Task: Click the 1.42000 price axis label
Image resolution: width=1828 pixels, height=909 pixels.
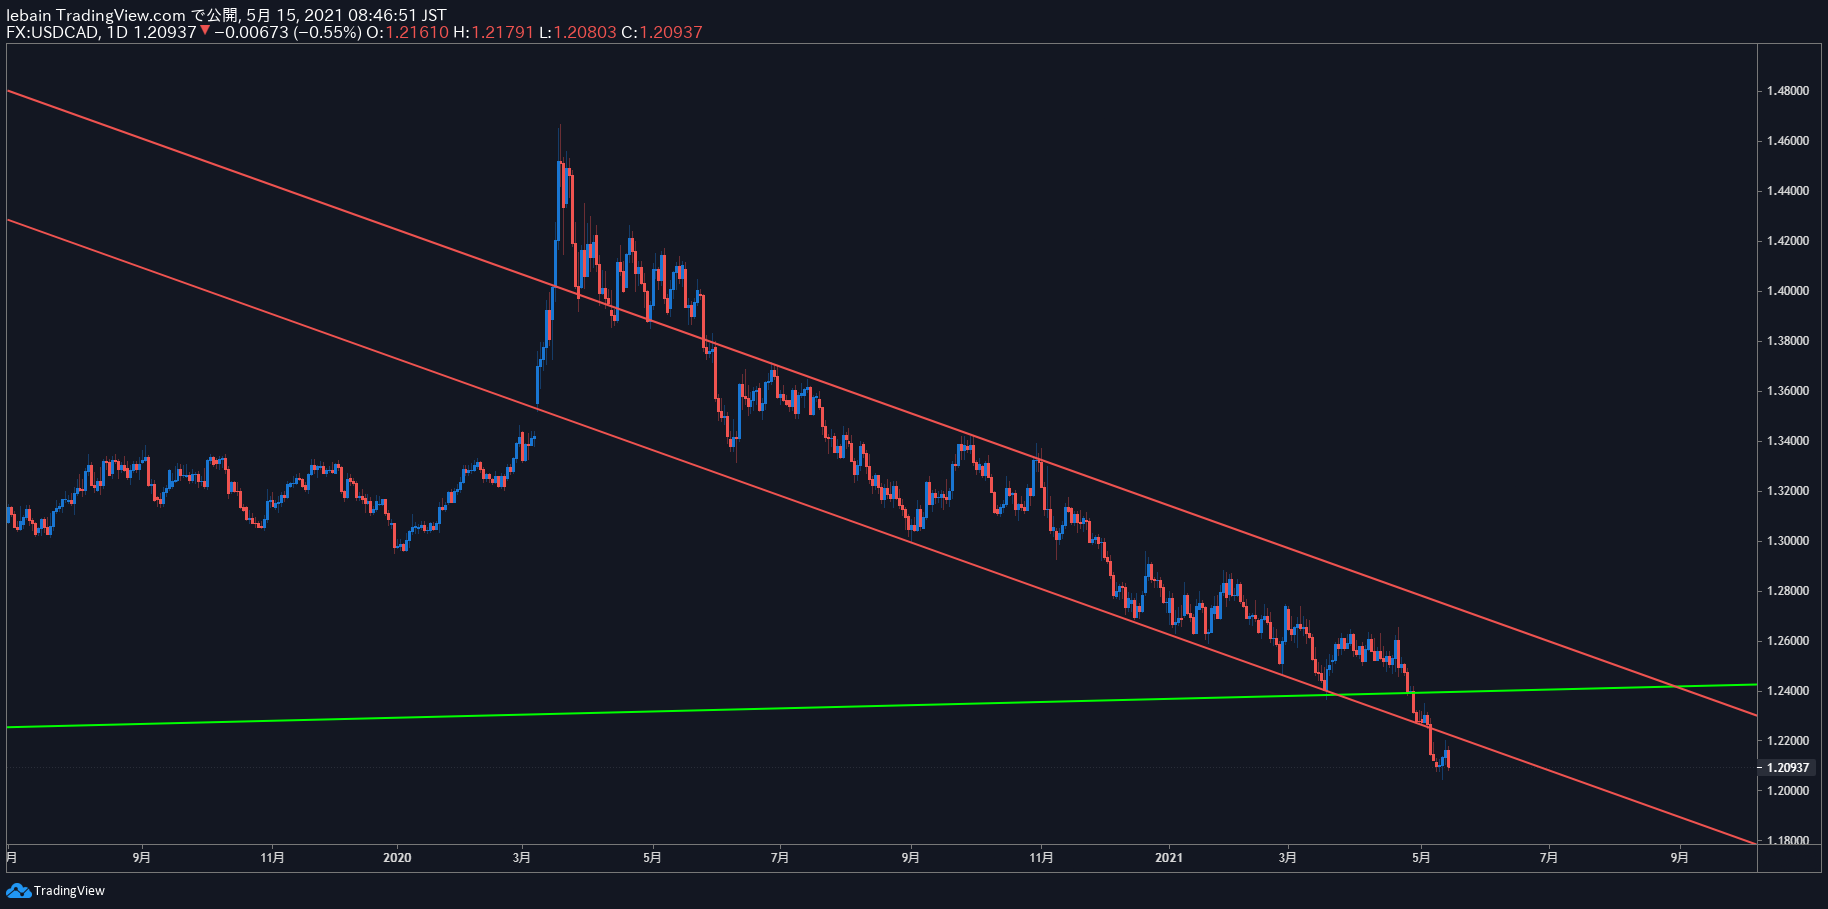Action: point(1787,241)
